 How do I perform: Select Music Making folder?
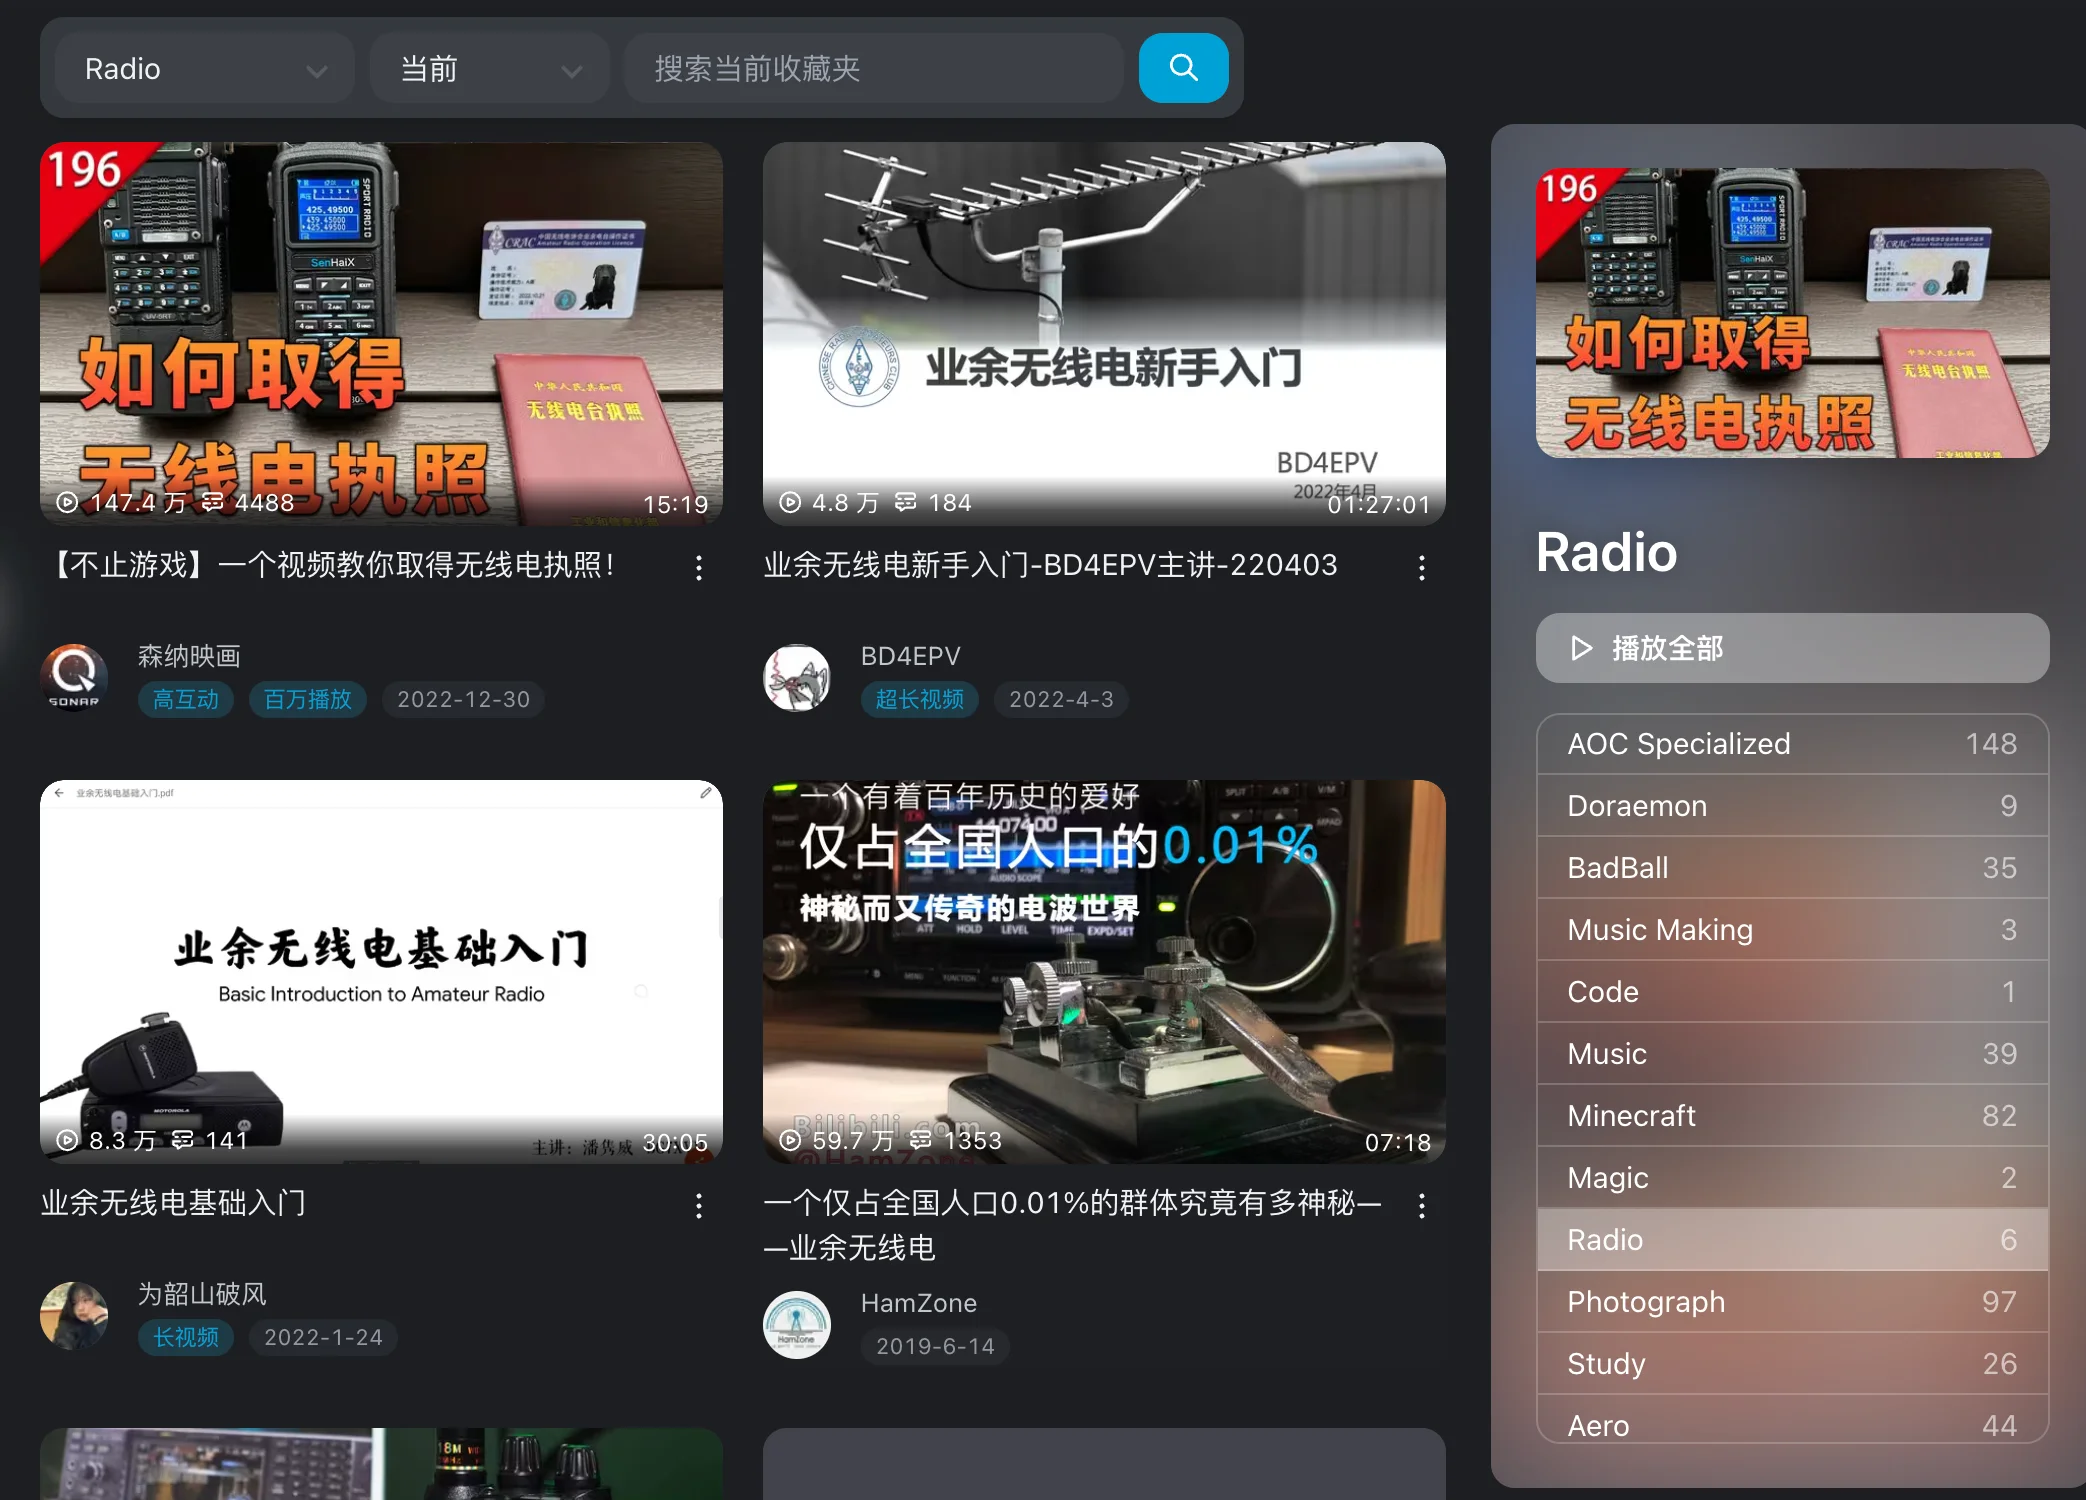[1792, 930]
